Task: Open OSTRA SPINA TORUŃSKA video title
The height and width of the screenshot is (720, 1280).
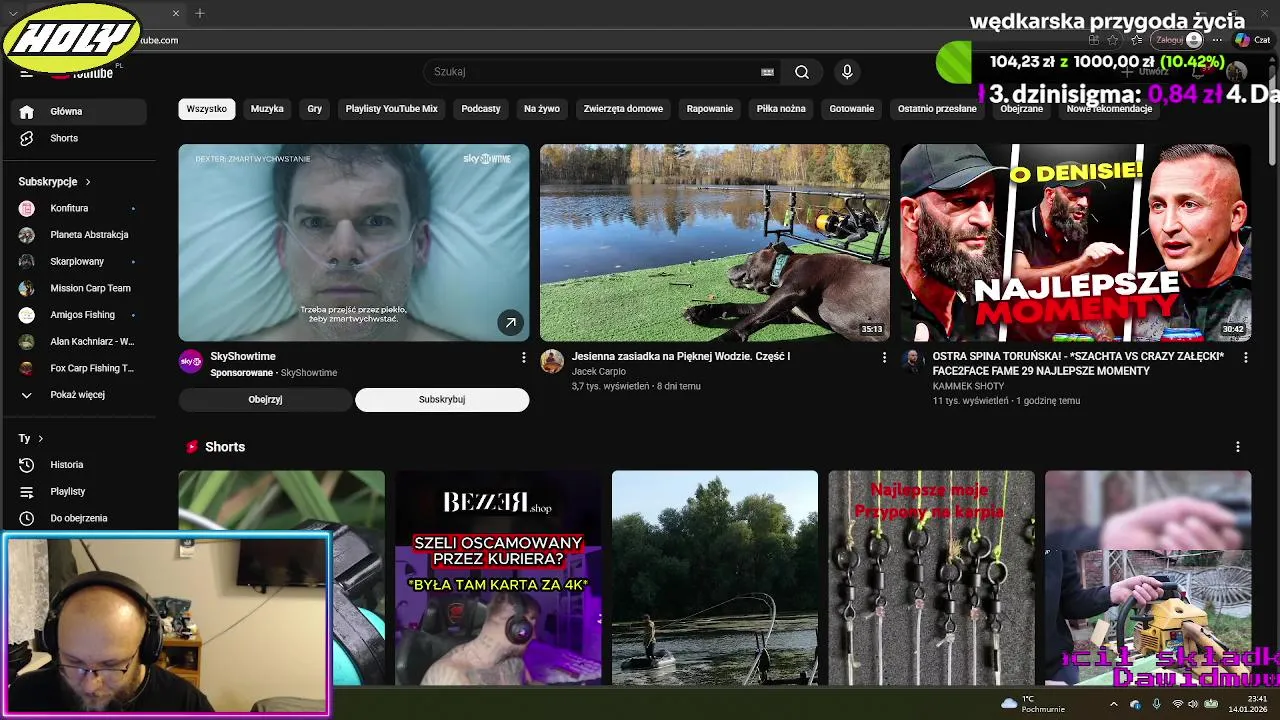Action: [x=1078, y=364]
